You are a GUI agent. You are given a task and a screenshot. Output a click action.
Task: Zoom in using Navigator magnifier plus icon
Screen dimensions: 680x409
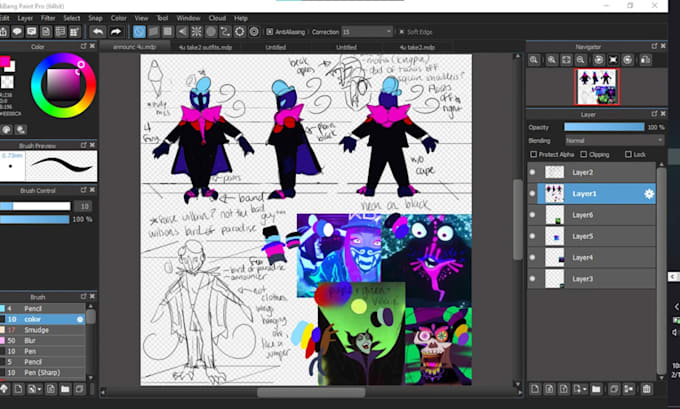tap(552, 60)
